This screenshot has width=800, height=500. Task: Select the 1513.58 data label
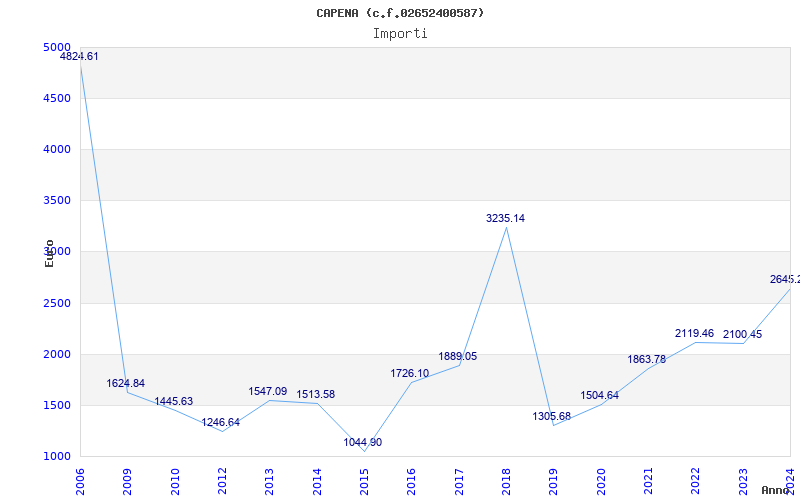pyautogui.click(x=316, y=394)
